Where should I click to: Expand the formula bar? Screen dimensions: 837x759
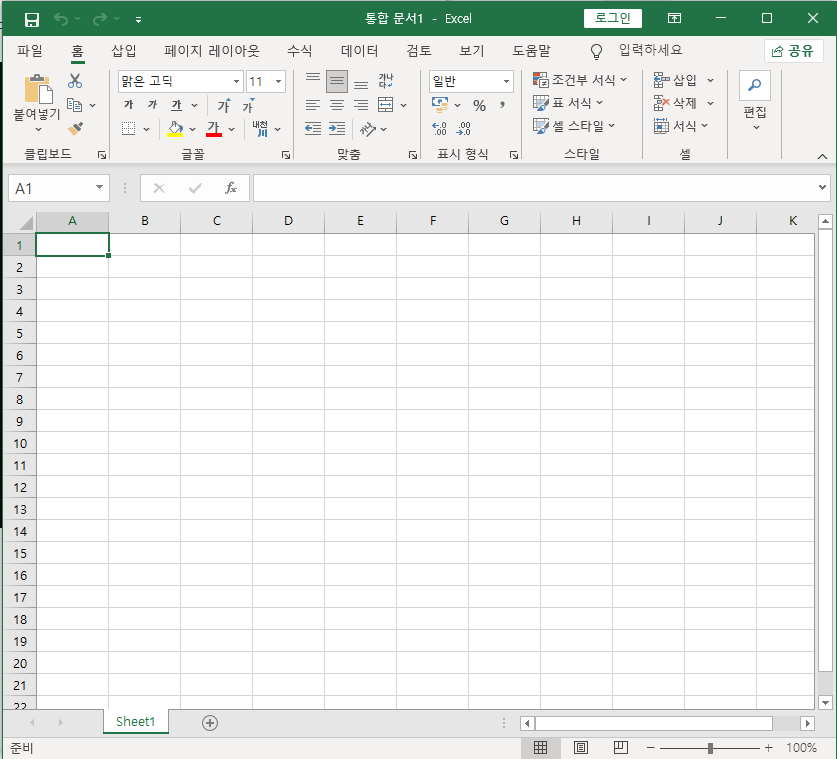tap(822, 187)
